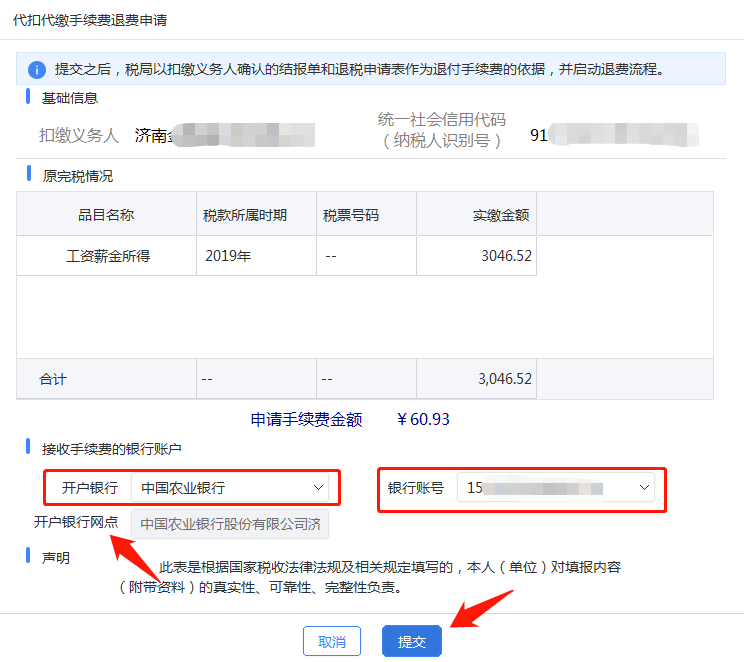Click the 2019年 period cell
Screen dimensions: 744x662
tap(228, 256)
